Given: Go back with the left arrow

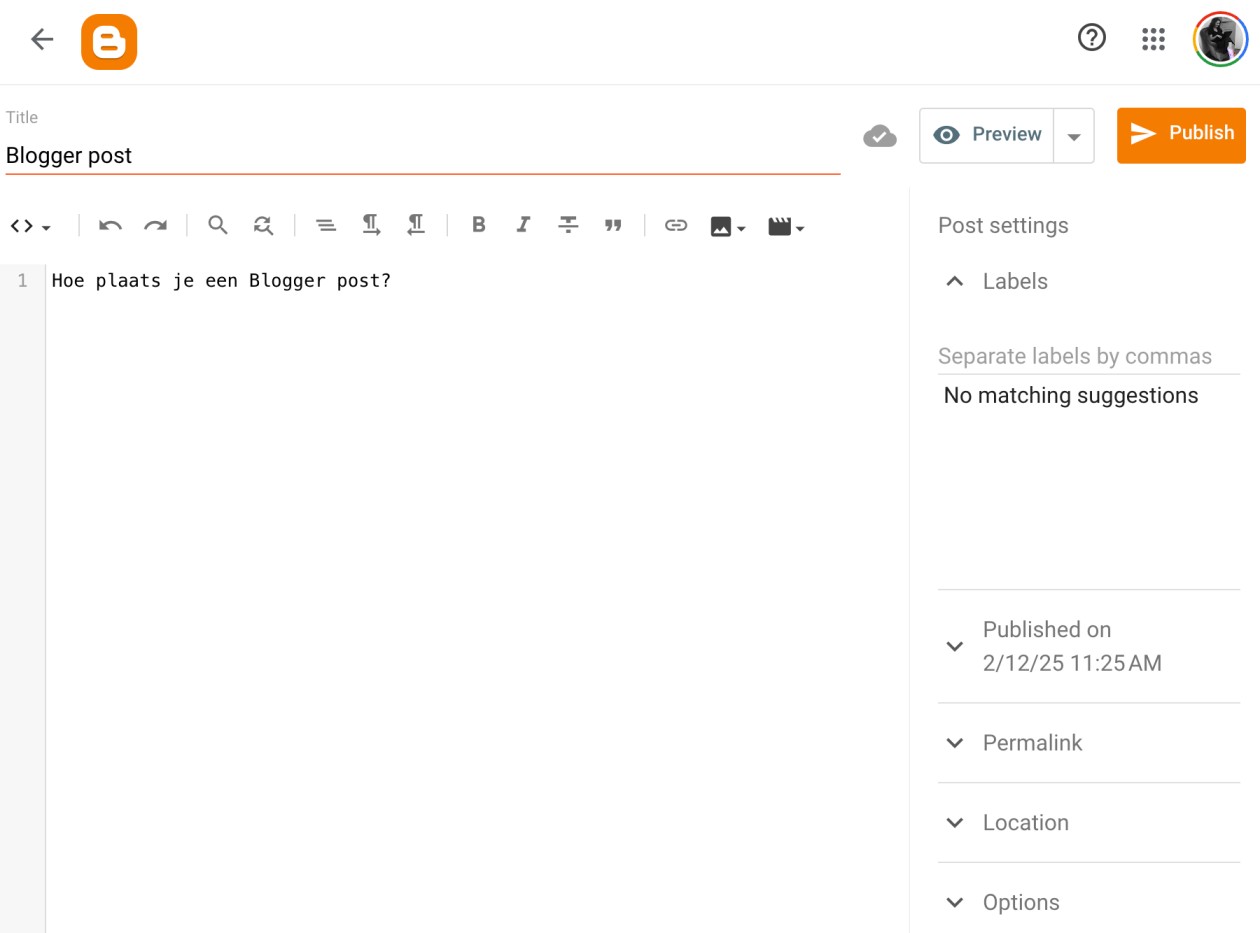Looking at the screenshot, I should point(41,40).
